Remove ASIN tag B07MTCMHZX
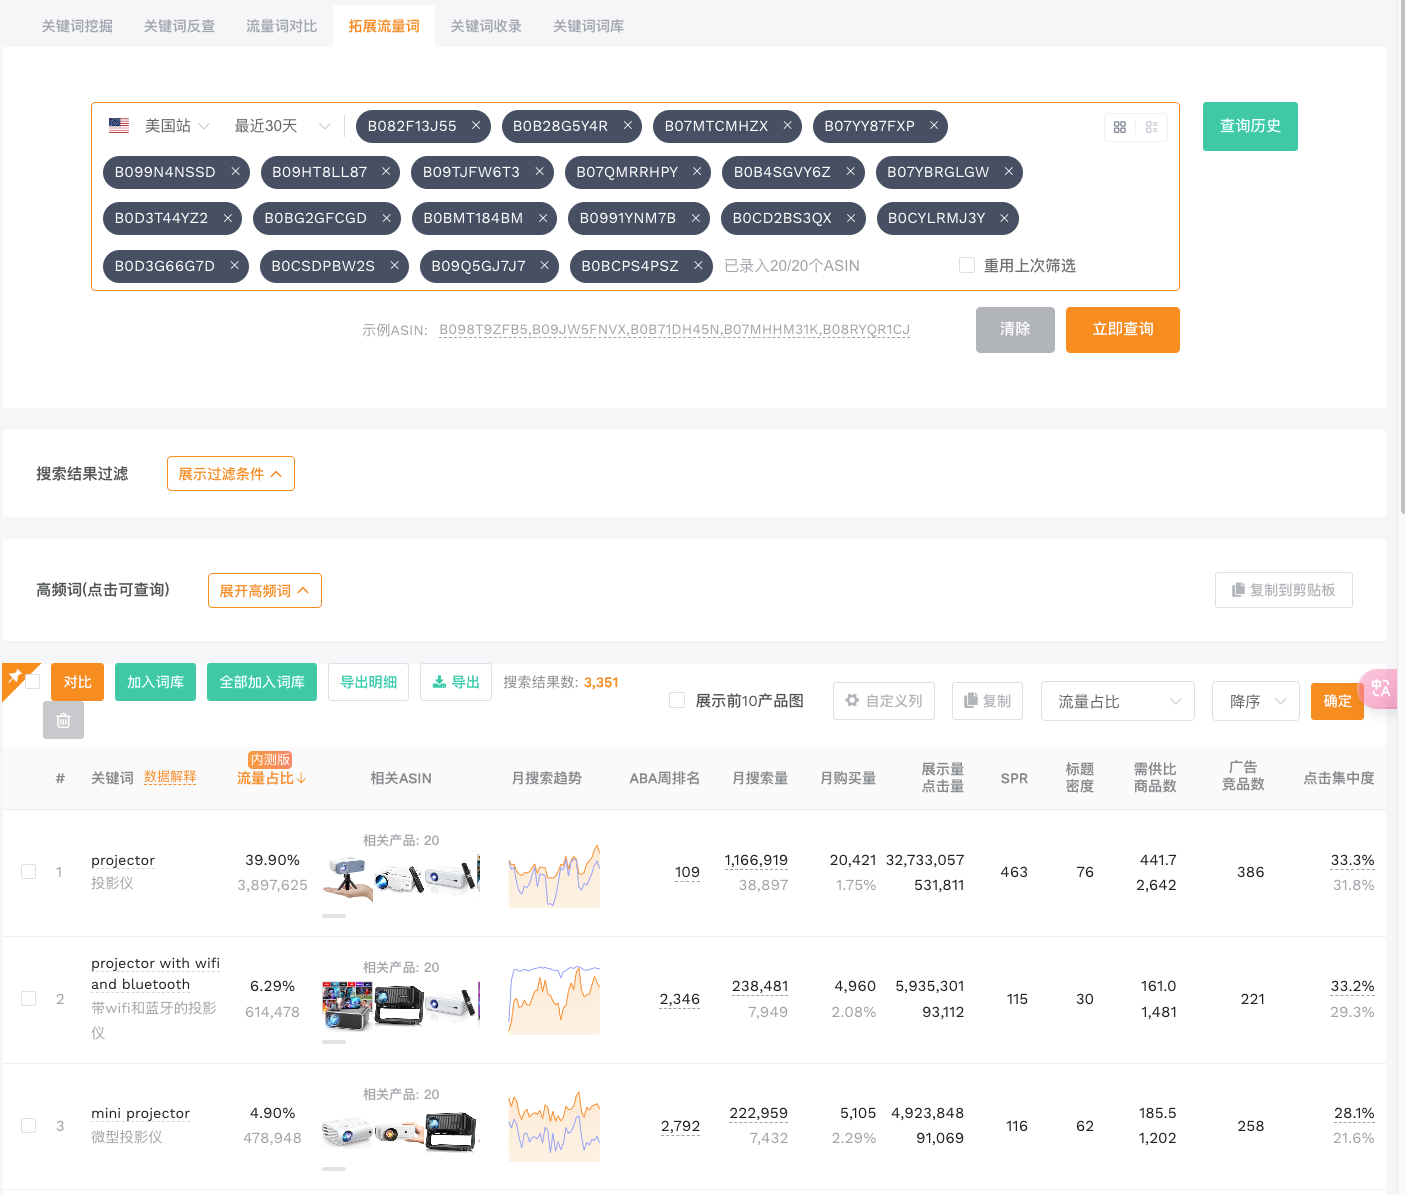This screenshot has height=1195, width=1405. (787, 126)
